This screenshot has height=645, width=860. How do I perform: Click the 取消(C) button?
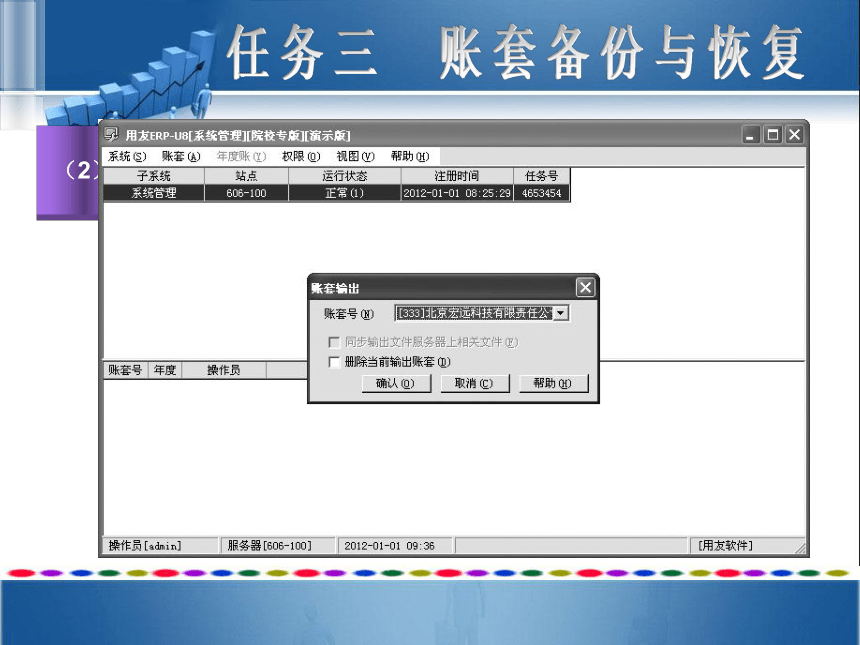click(x=475, y=383)
